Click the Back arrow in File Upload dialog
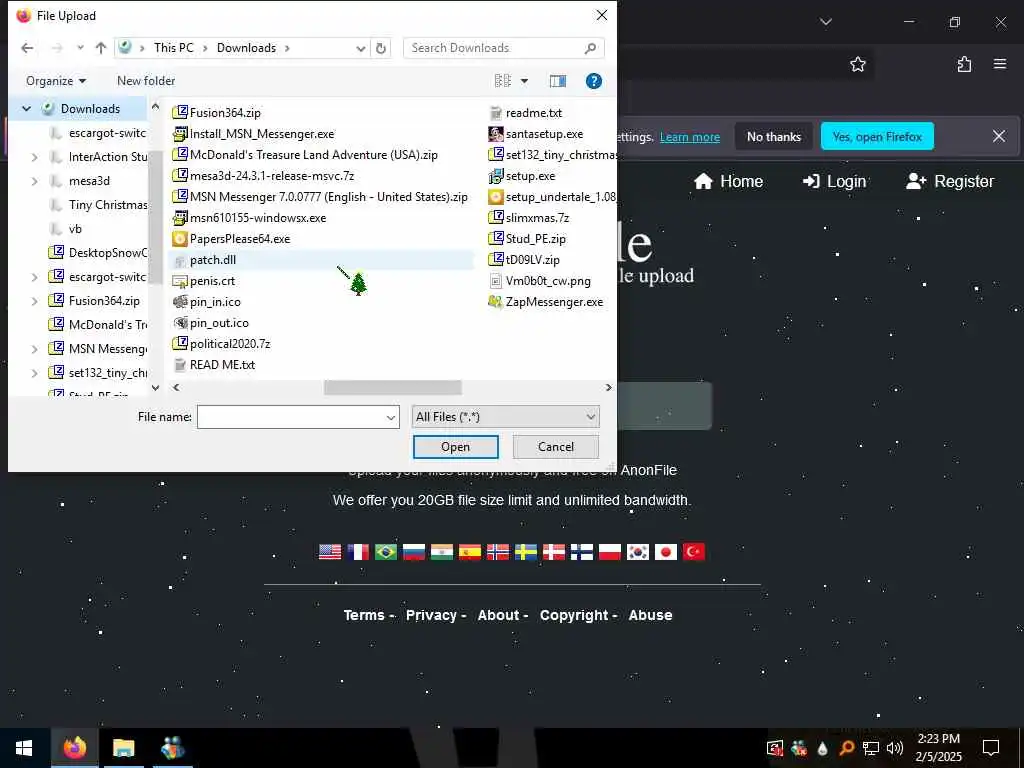The image size is (1024, 768). pos(27,48)
